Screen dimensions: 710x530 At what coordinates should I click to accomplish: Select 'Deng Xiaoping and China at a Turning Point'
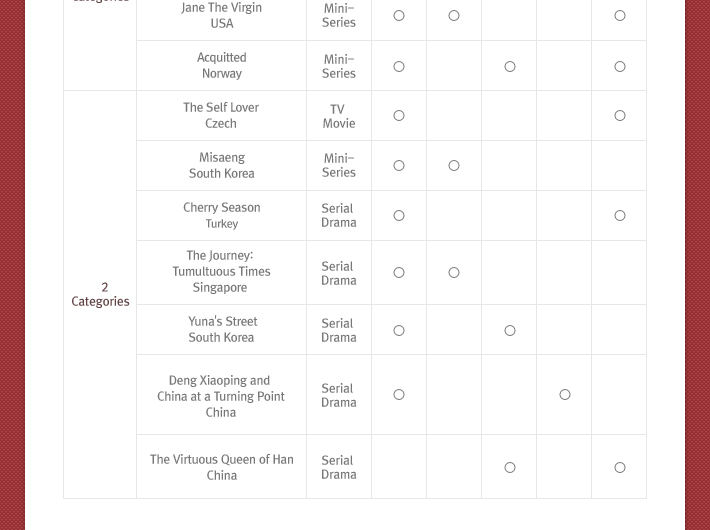click(x=221, y=388)
